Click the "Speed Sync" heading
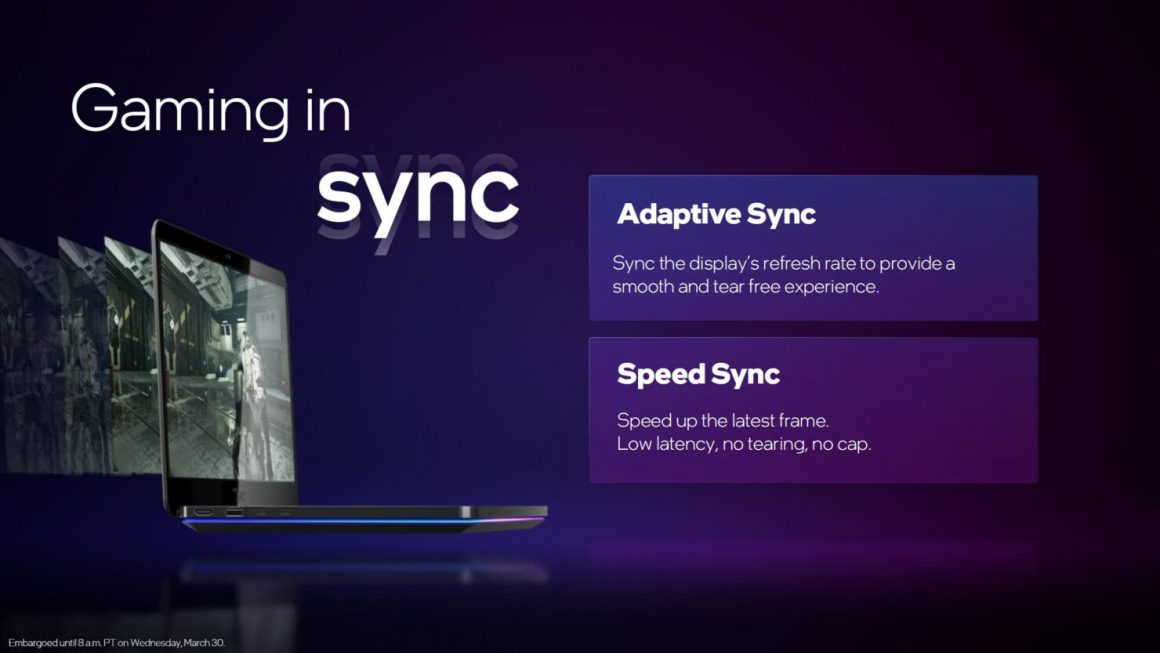 [698, 375]
